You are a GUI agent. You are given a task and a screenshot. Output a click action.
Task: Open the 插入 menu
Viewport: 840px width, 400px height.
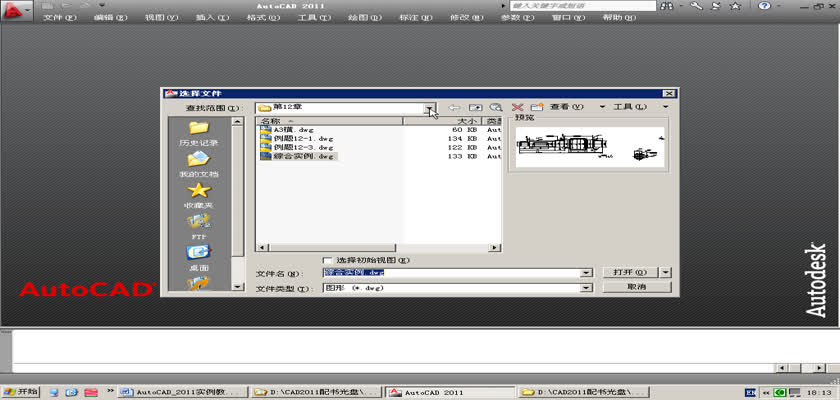(212, 17)
